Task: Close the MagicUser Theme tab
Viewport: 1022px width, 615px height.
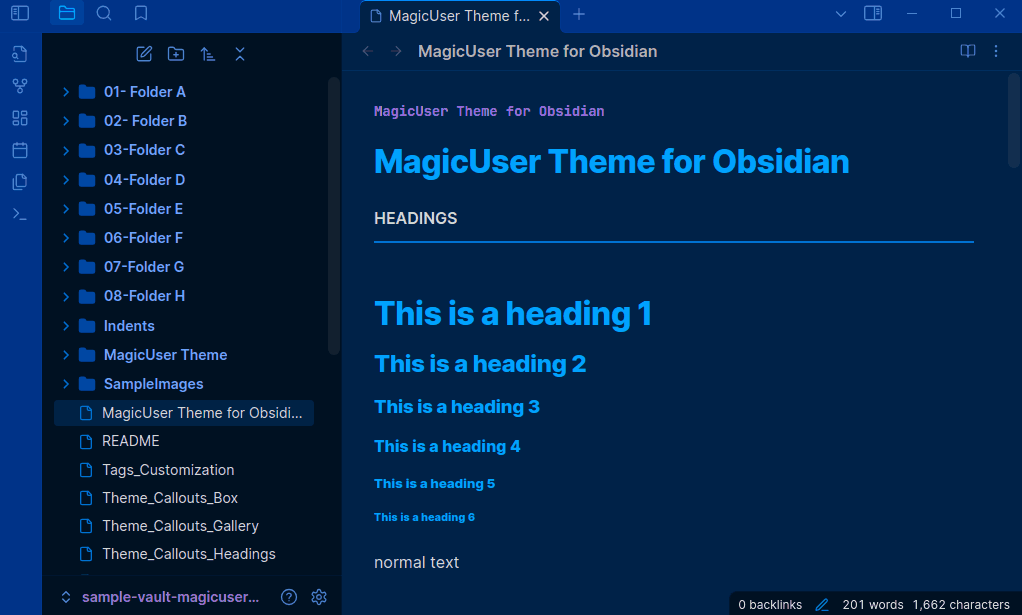Action: 544,16
